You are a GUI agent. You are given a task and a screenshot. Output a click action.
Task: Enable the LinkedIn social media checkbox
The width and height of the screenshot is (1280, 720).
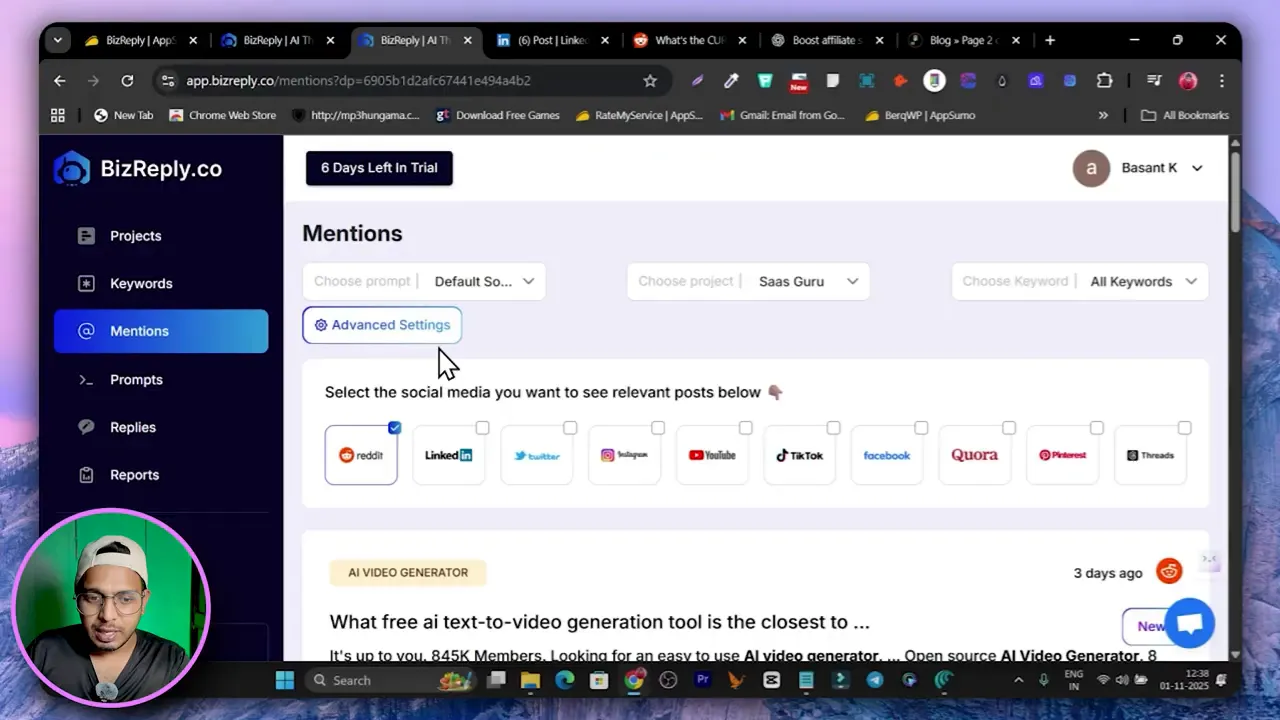[482, 426]
